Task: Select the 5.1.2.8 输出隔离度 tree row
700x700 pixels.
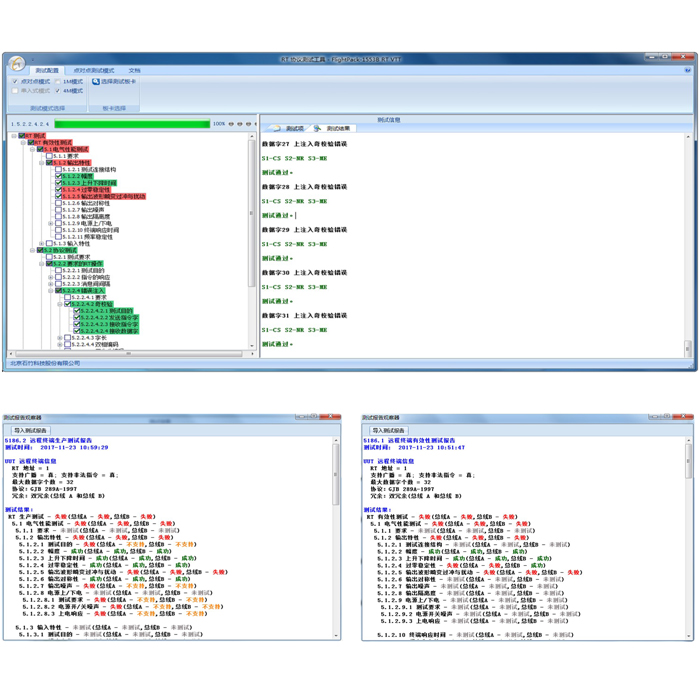Action: pyautogui.click(x=86, y=217)
